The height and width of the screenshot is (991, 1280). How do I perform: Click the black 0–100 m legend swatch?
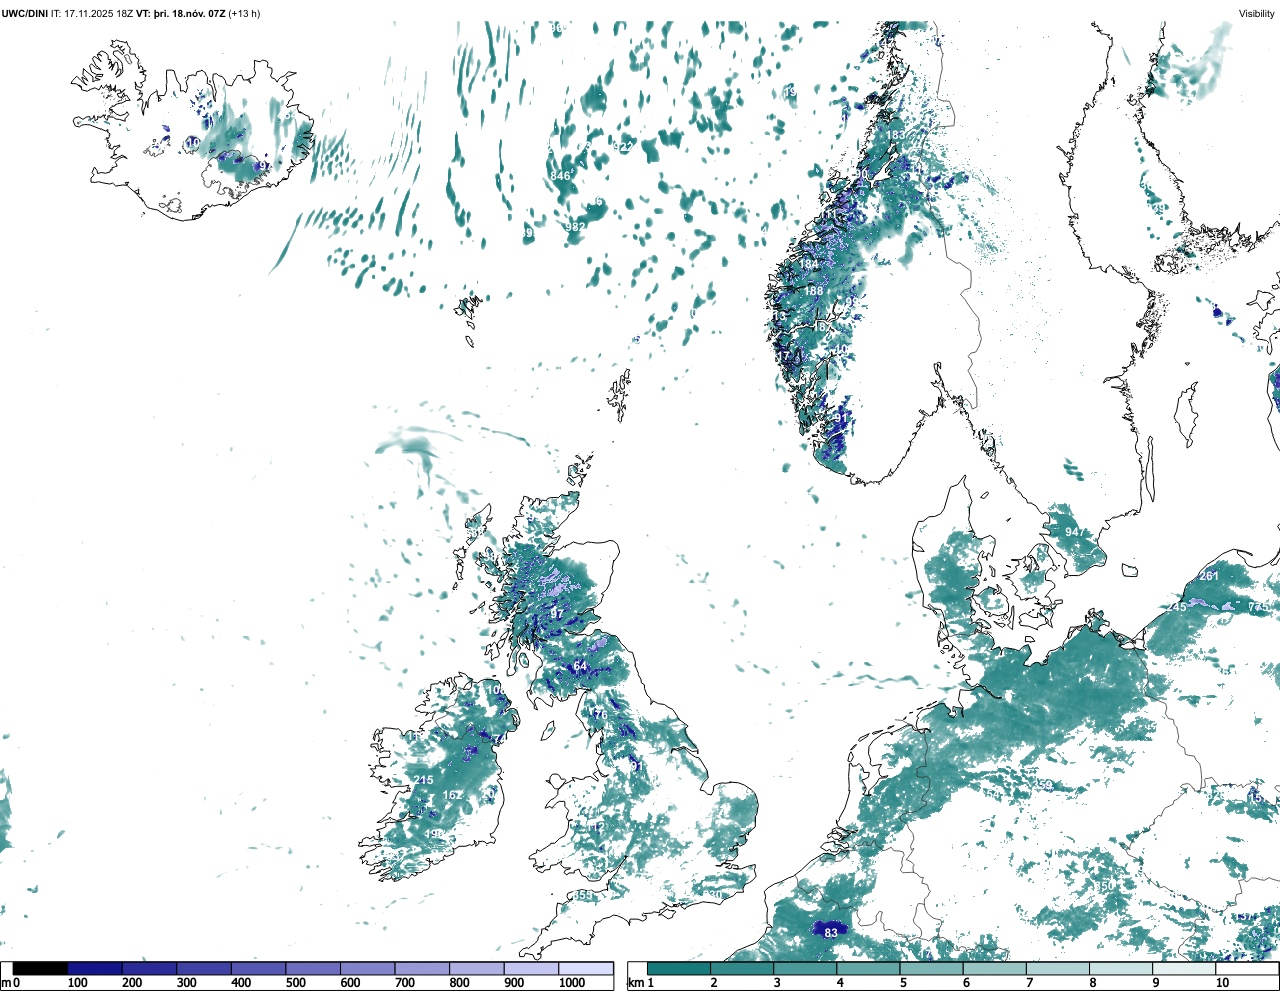click(x=40, y=968)
